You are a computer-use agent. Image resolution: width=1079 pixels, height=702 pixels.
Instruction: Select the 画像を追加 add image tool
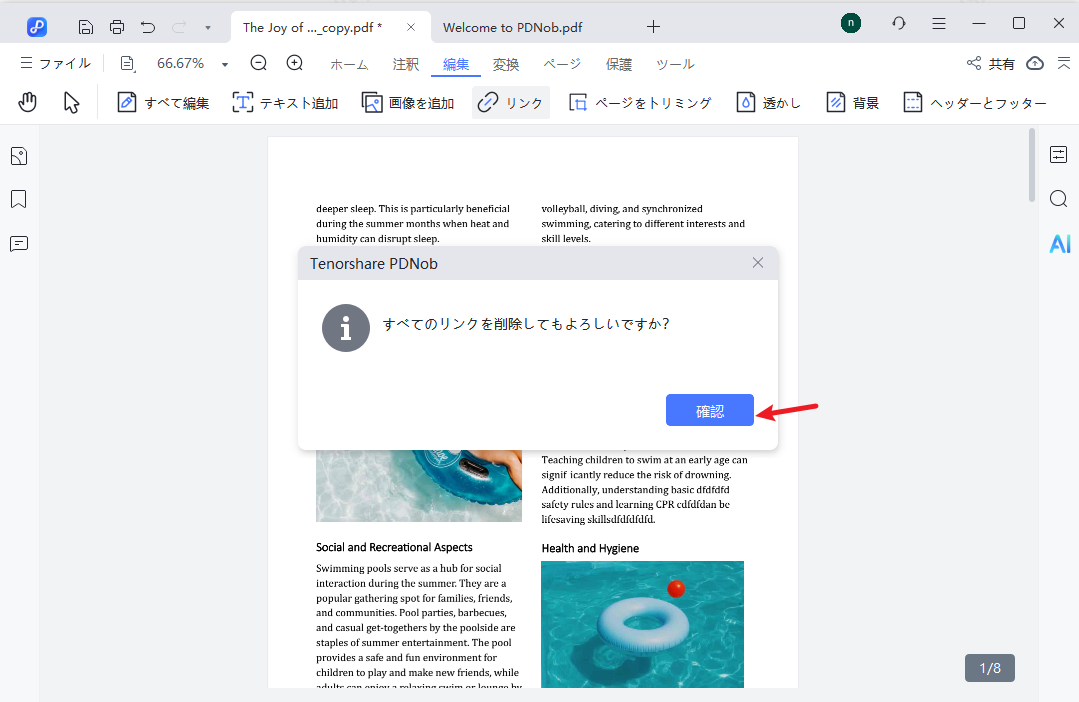coord(408,101)
